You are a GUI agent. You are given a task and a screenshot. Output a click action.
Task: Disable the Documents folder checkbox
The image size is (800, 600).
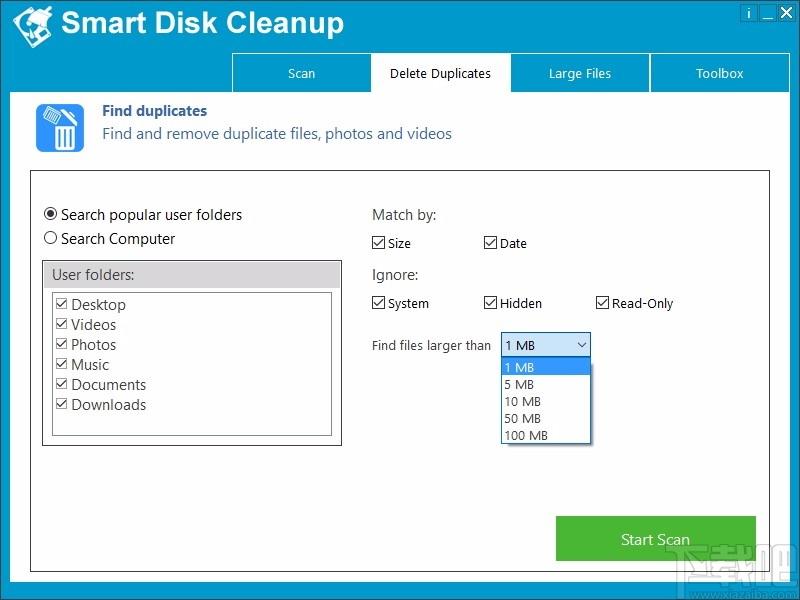tap(62, 384)
